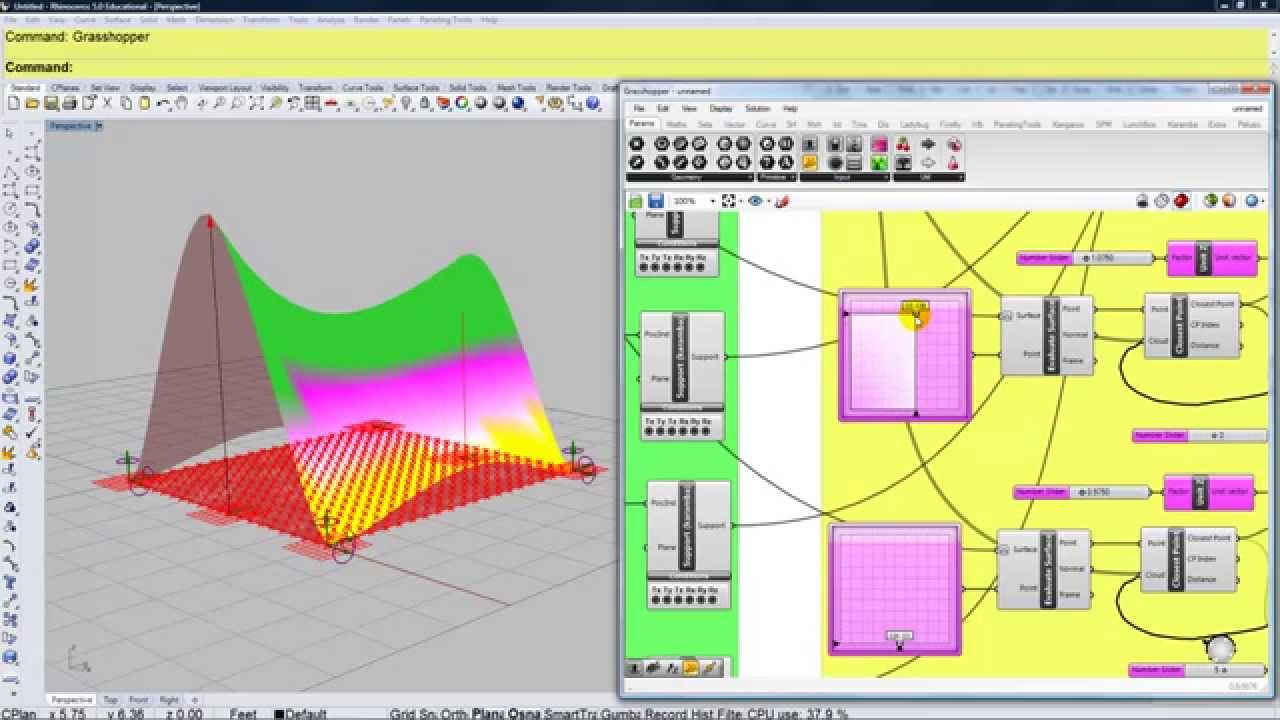The height and width of the screenshot is (720, 1280).
Task: Expand the preview eye icon dropdown arrow
Action: tap(768, 201)
